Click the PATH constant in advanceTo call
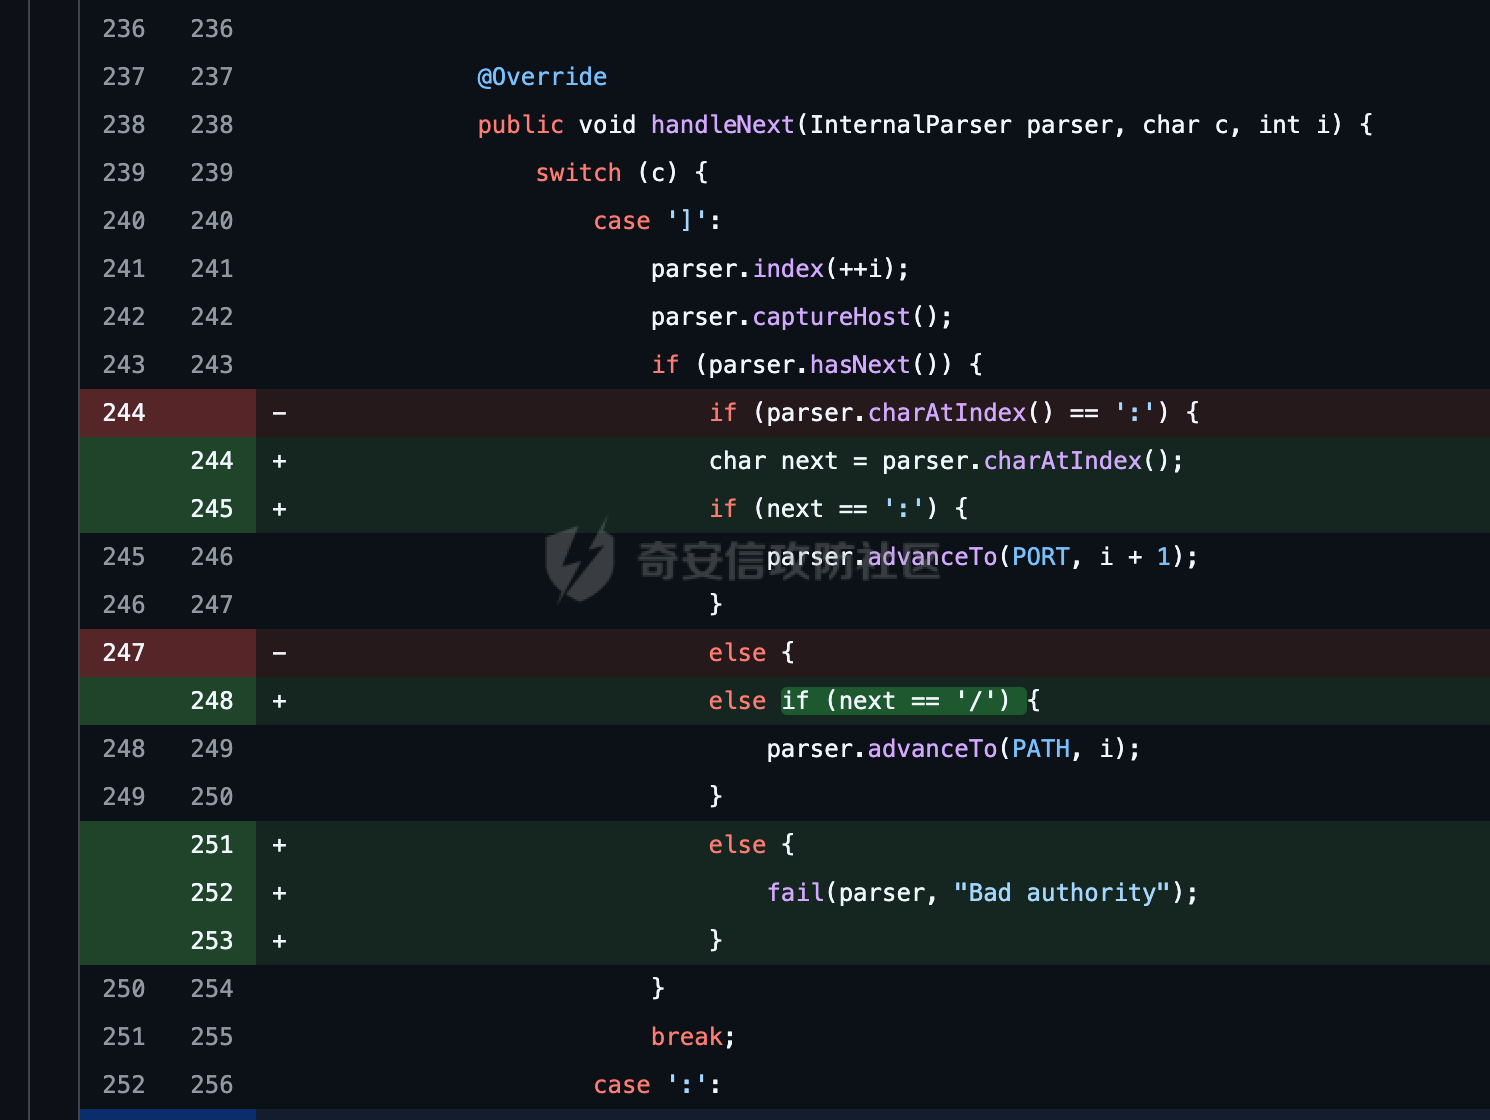Viewport: 1490px width, 1120px height. 1041,749
